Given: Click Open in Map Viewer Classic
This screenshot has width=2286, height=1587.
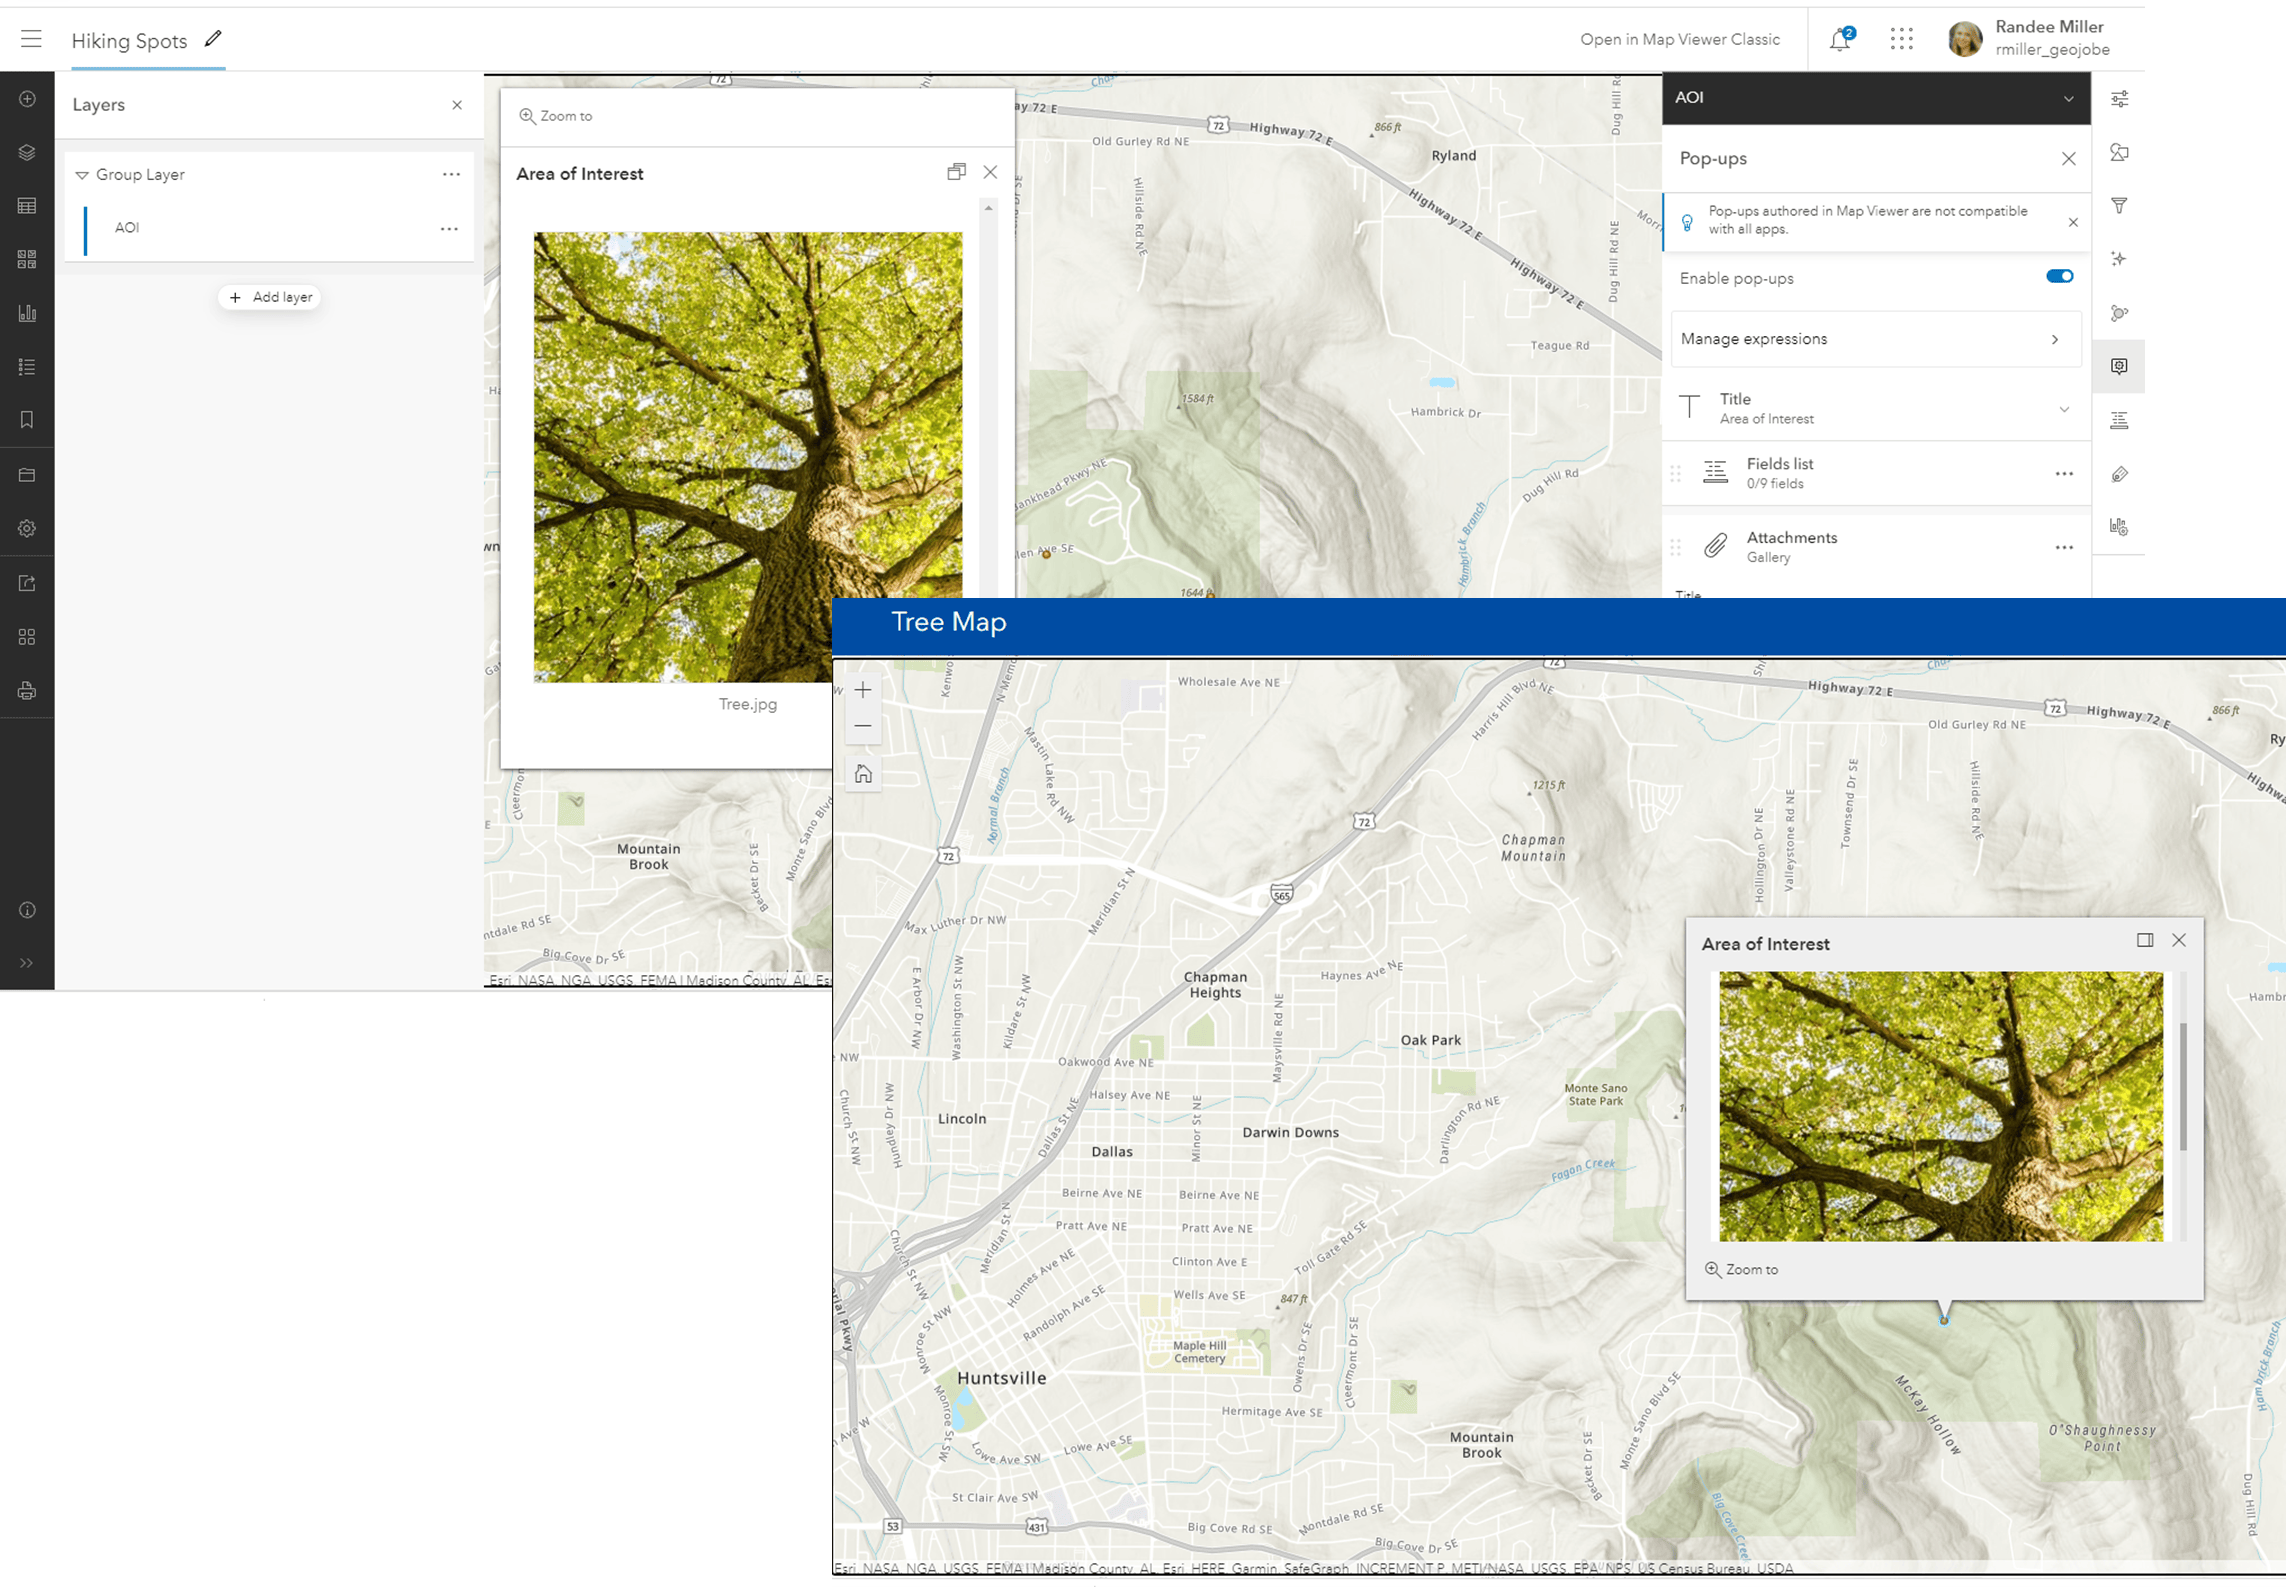Looking at the screenshot, I should (x=1679, y=39).
